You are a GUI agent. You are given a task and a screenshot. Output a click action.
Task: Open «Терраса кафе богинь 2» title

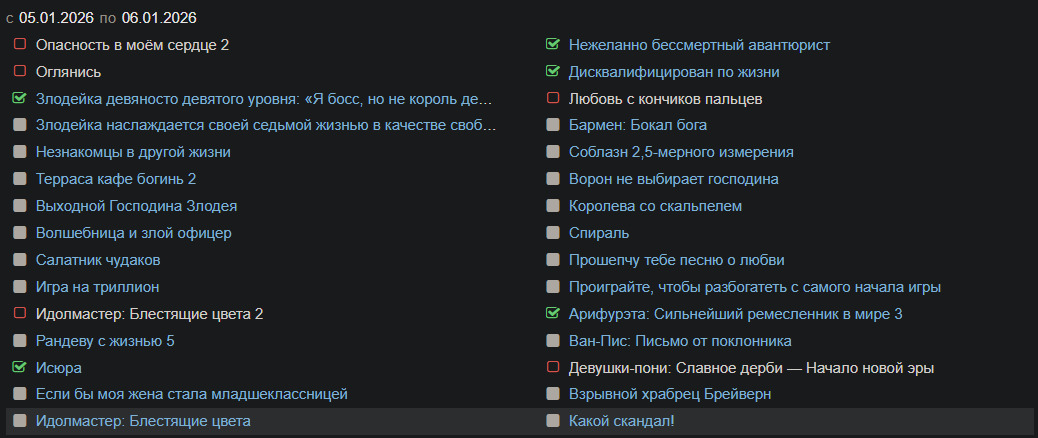116,179
